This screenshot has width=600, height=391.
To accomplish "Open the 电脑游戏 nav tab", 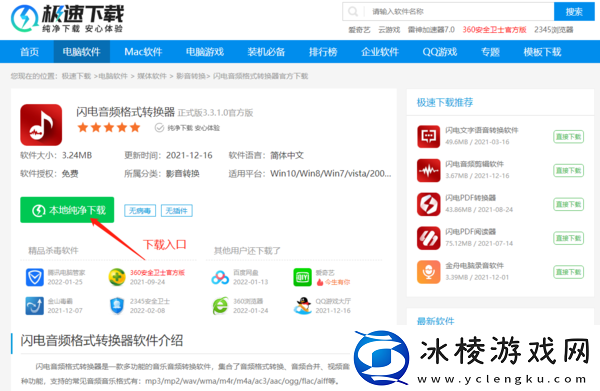I will click(x=205, y=52).
